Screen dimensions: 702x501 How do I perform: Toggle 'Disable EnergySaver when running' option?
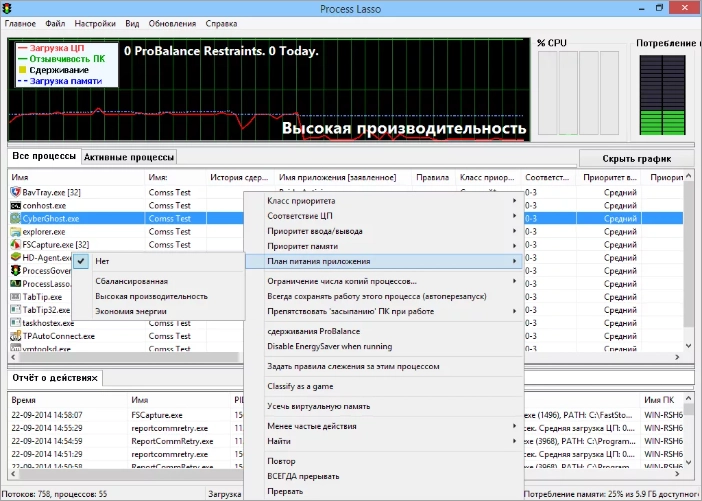coord(384,346)
